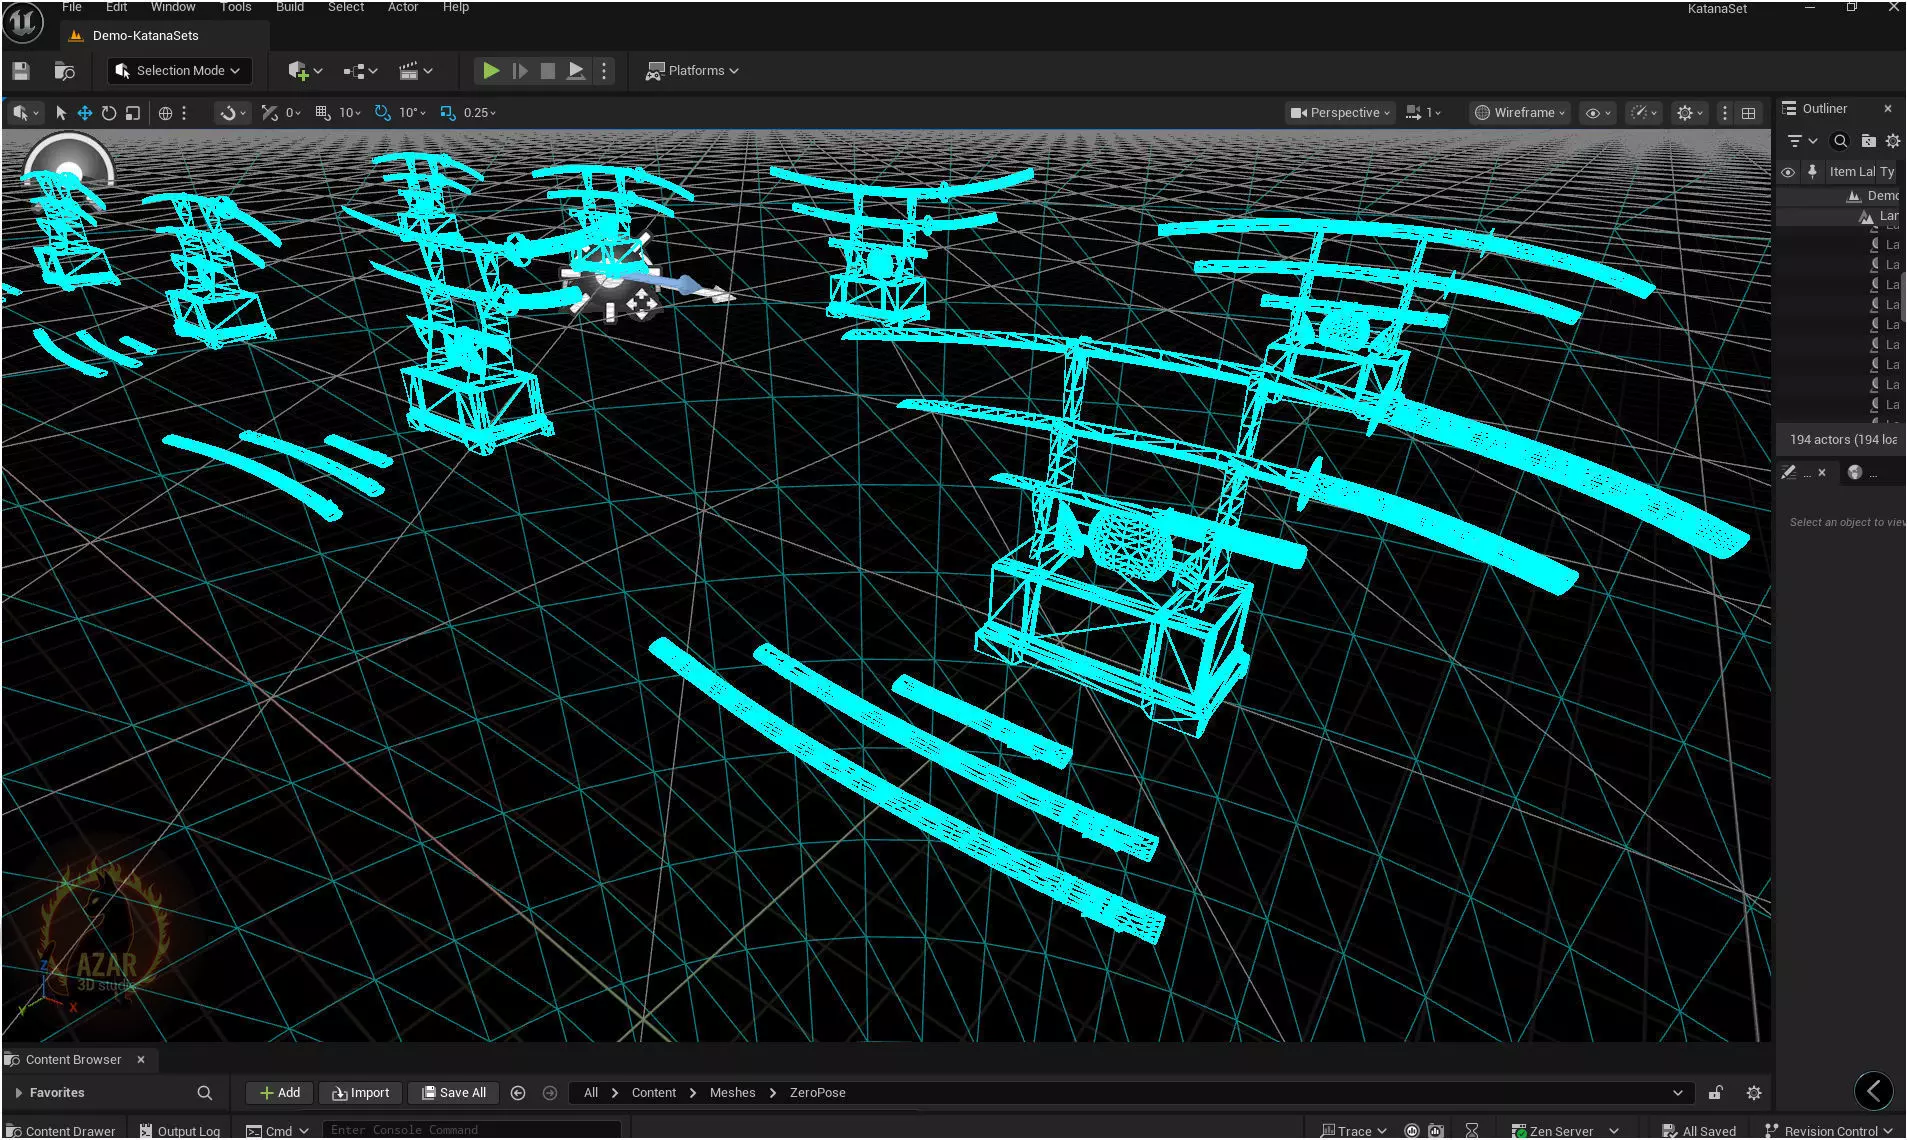Open grid snap size 10 dropdown
Image resolution: width=1907 pixels, height=1140 pixels.
(349, 113)
